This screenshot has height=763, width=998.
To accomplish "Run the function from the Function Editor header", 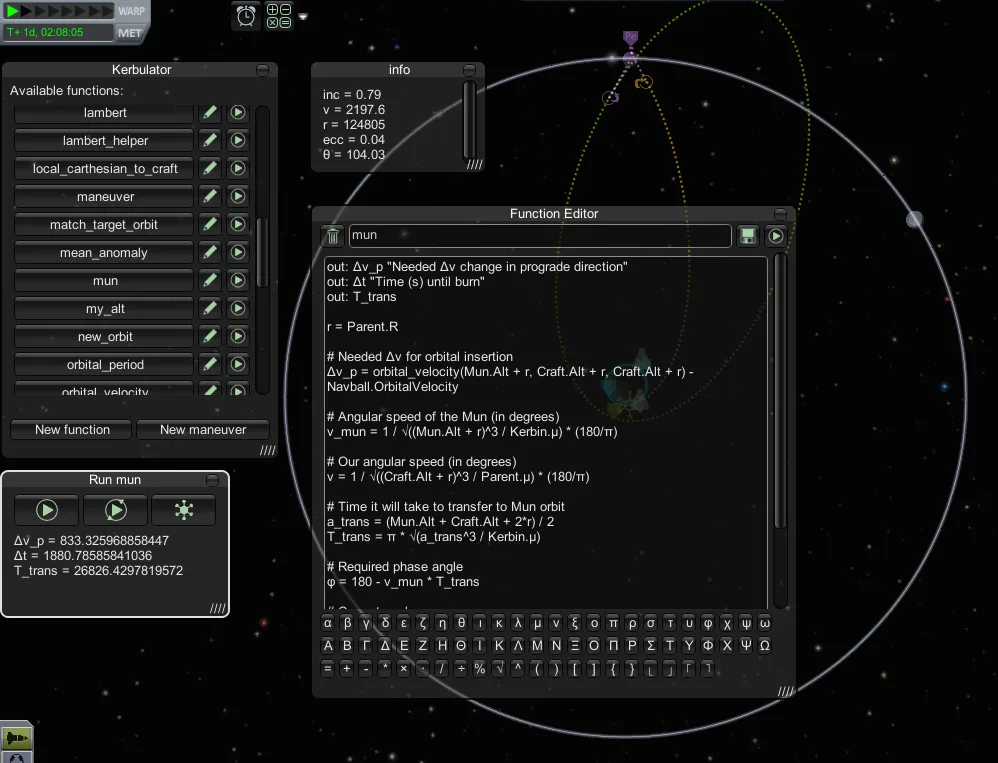I will (x=775, y=236).
